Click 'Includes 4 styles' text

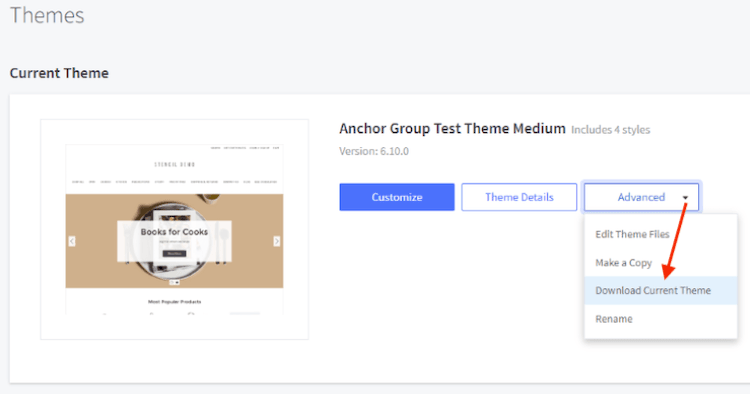pos(610,130)
